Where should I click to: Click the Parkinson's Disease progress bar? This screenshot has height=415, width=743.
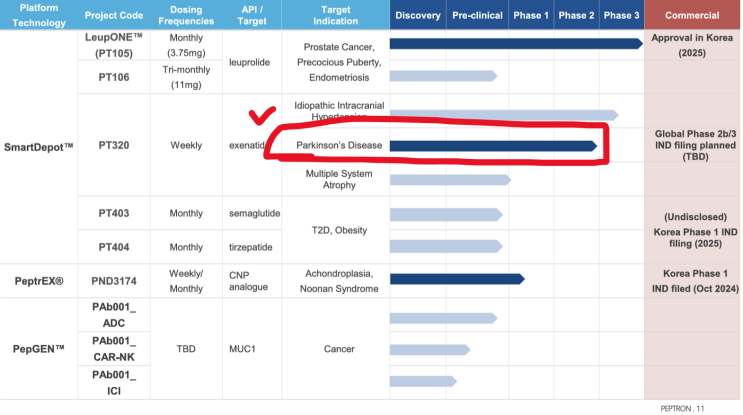point(493,146)
